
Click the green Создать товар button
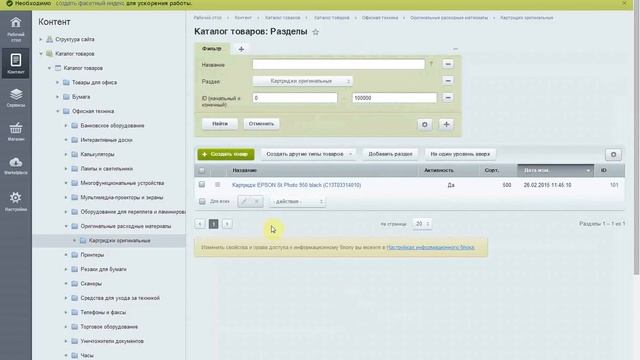pos(226,154)
